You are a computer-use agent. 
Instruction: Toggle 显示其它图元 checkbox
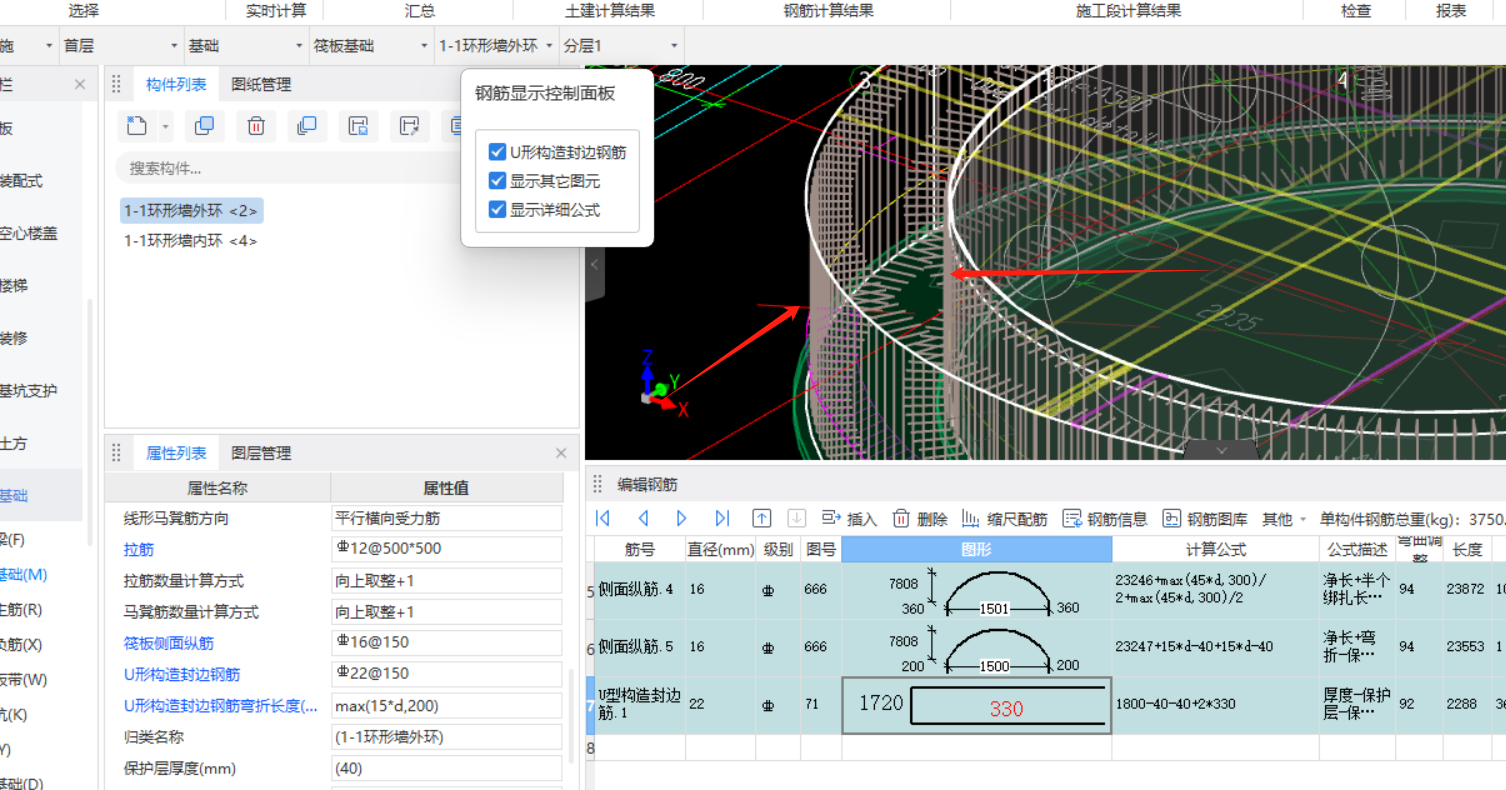tap(497, 181)
